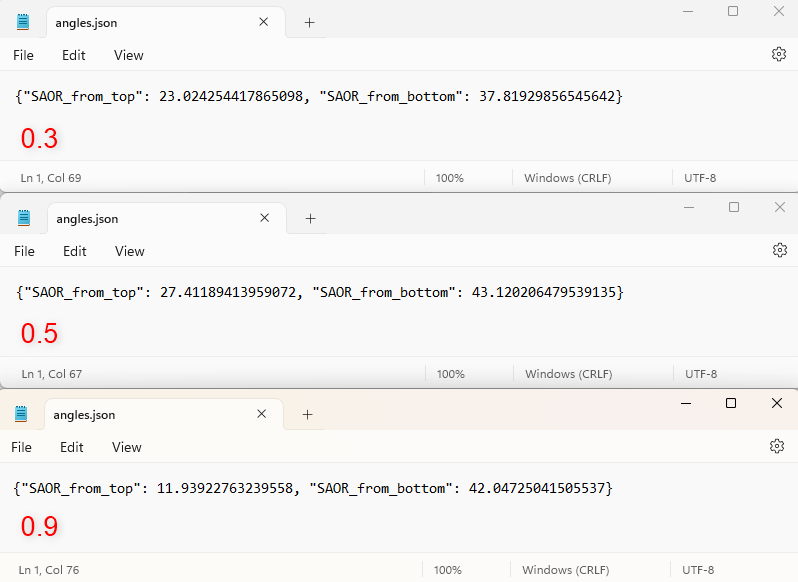Add a new tab in the 0.3 window
This screenshot has width=798, height=582.
[x=309, y=23]
